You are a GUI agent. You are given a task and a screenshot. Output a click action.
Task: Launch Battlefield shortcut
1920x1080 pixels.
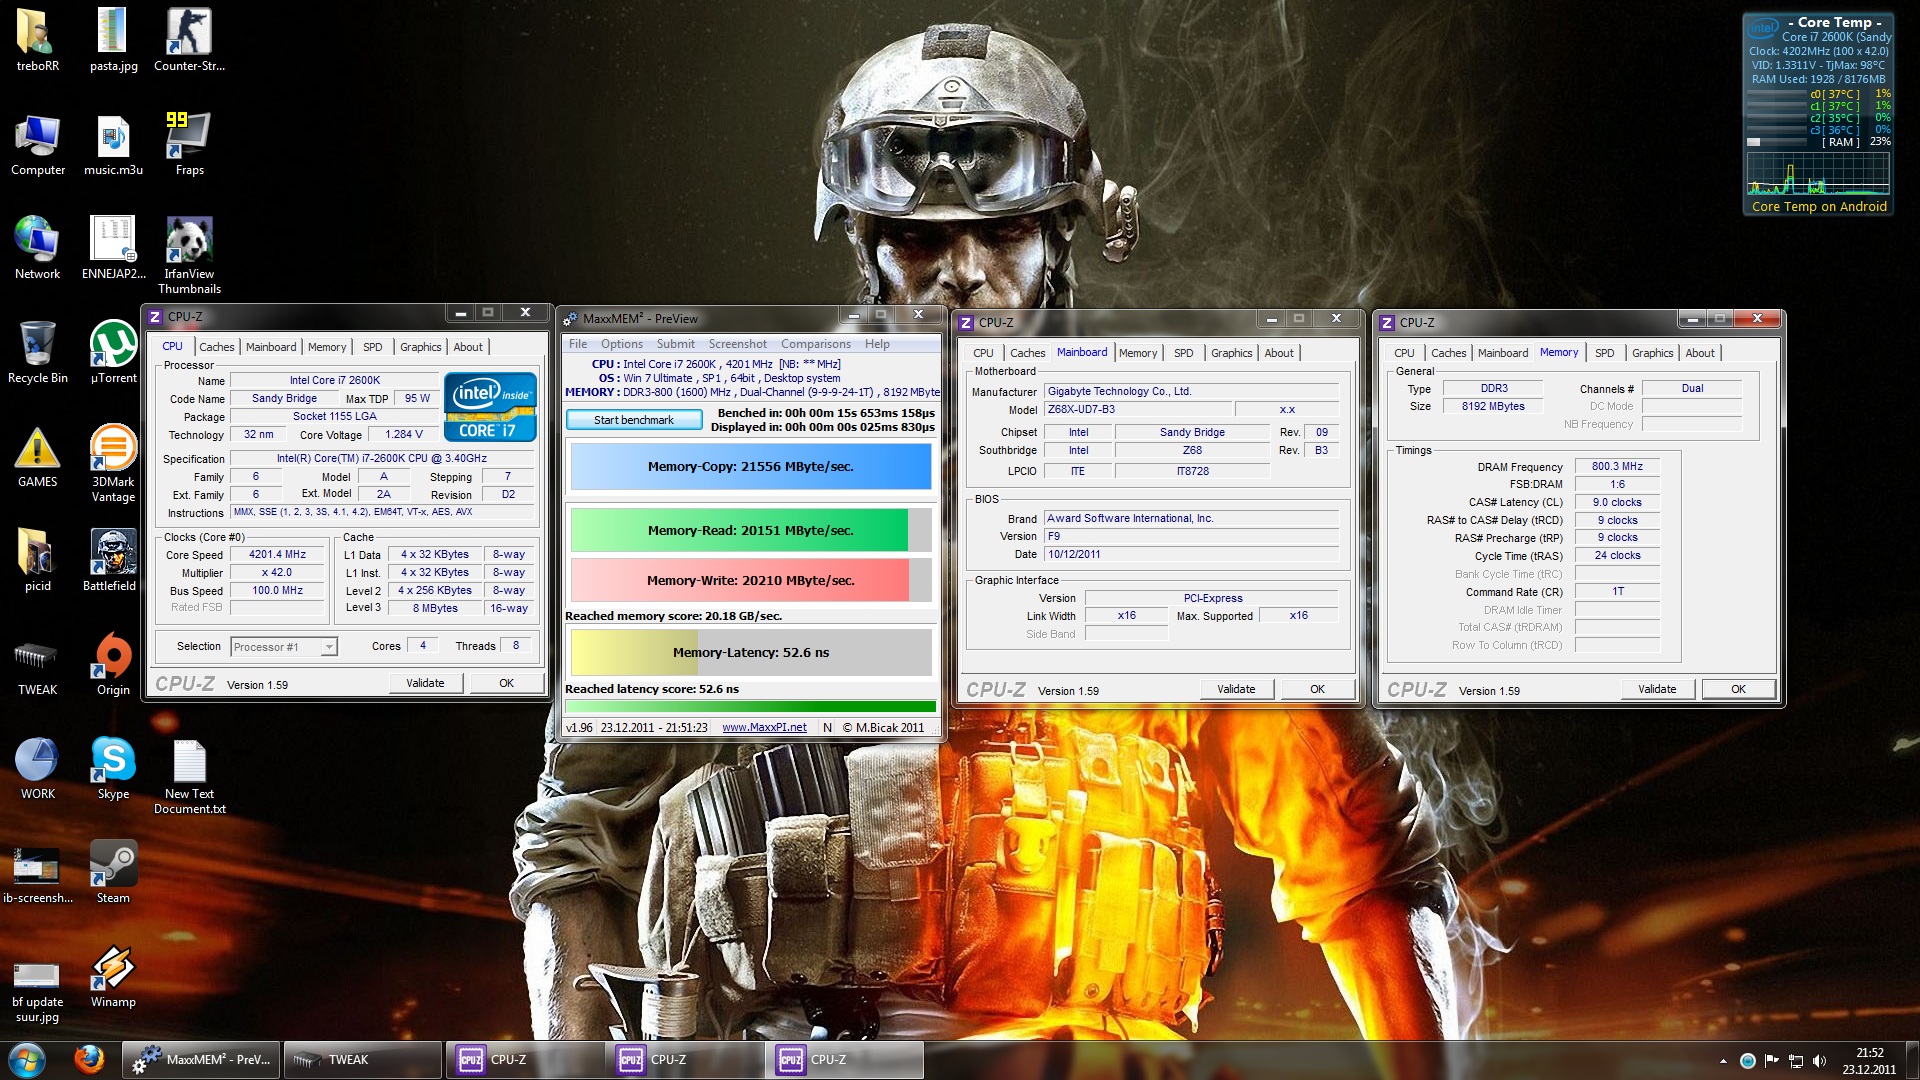point(113,560)
